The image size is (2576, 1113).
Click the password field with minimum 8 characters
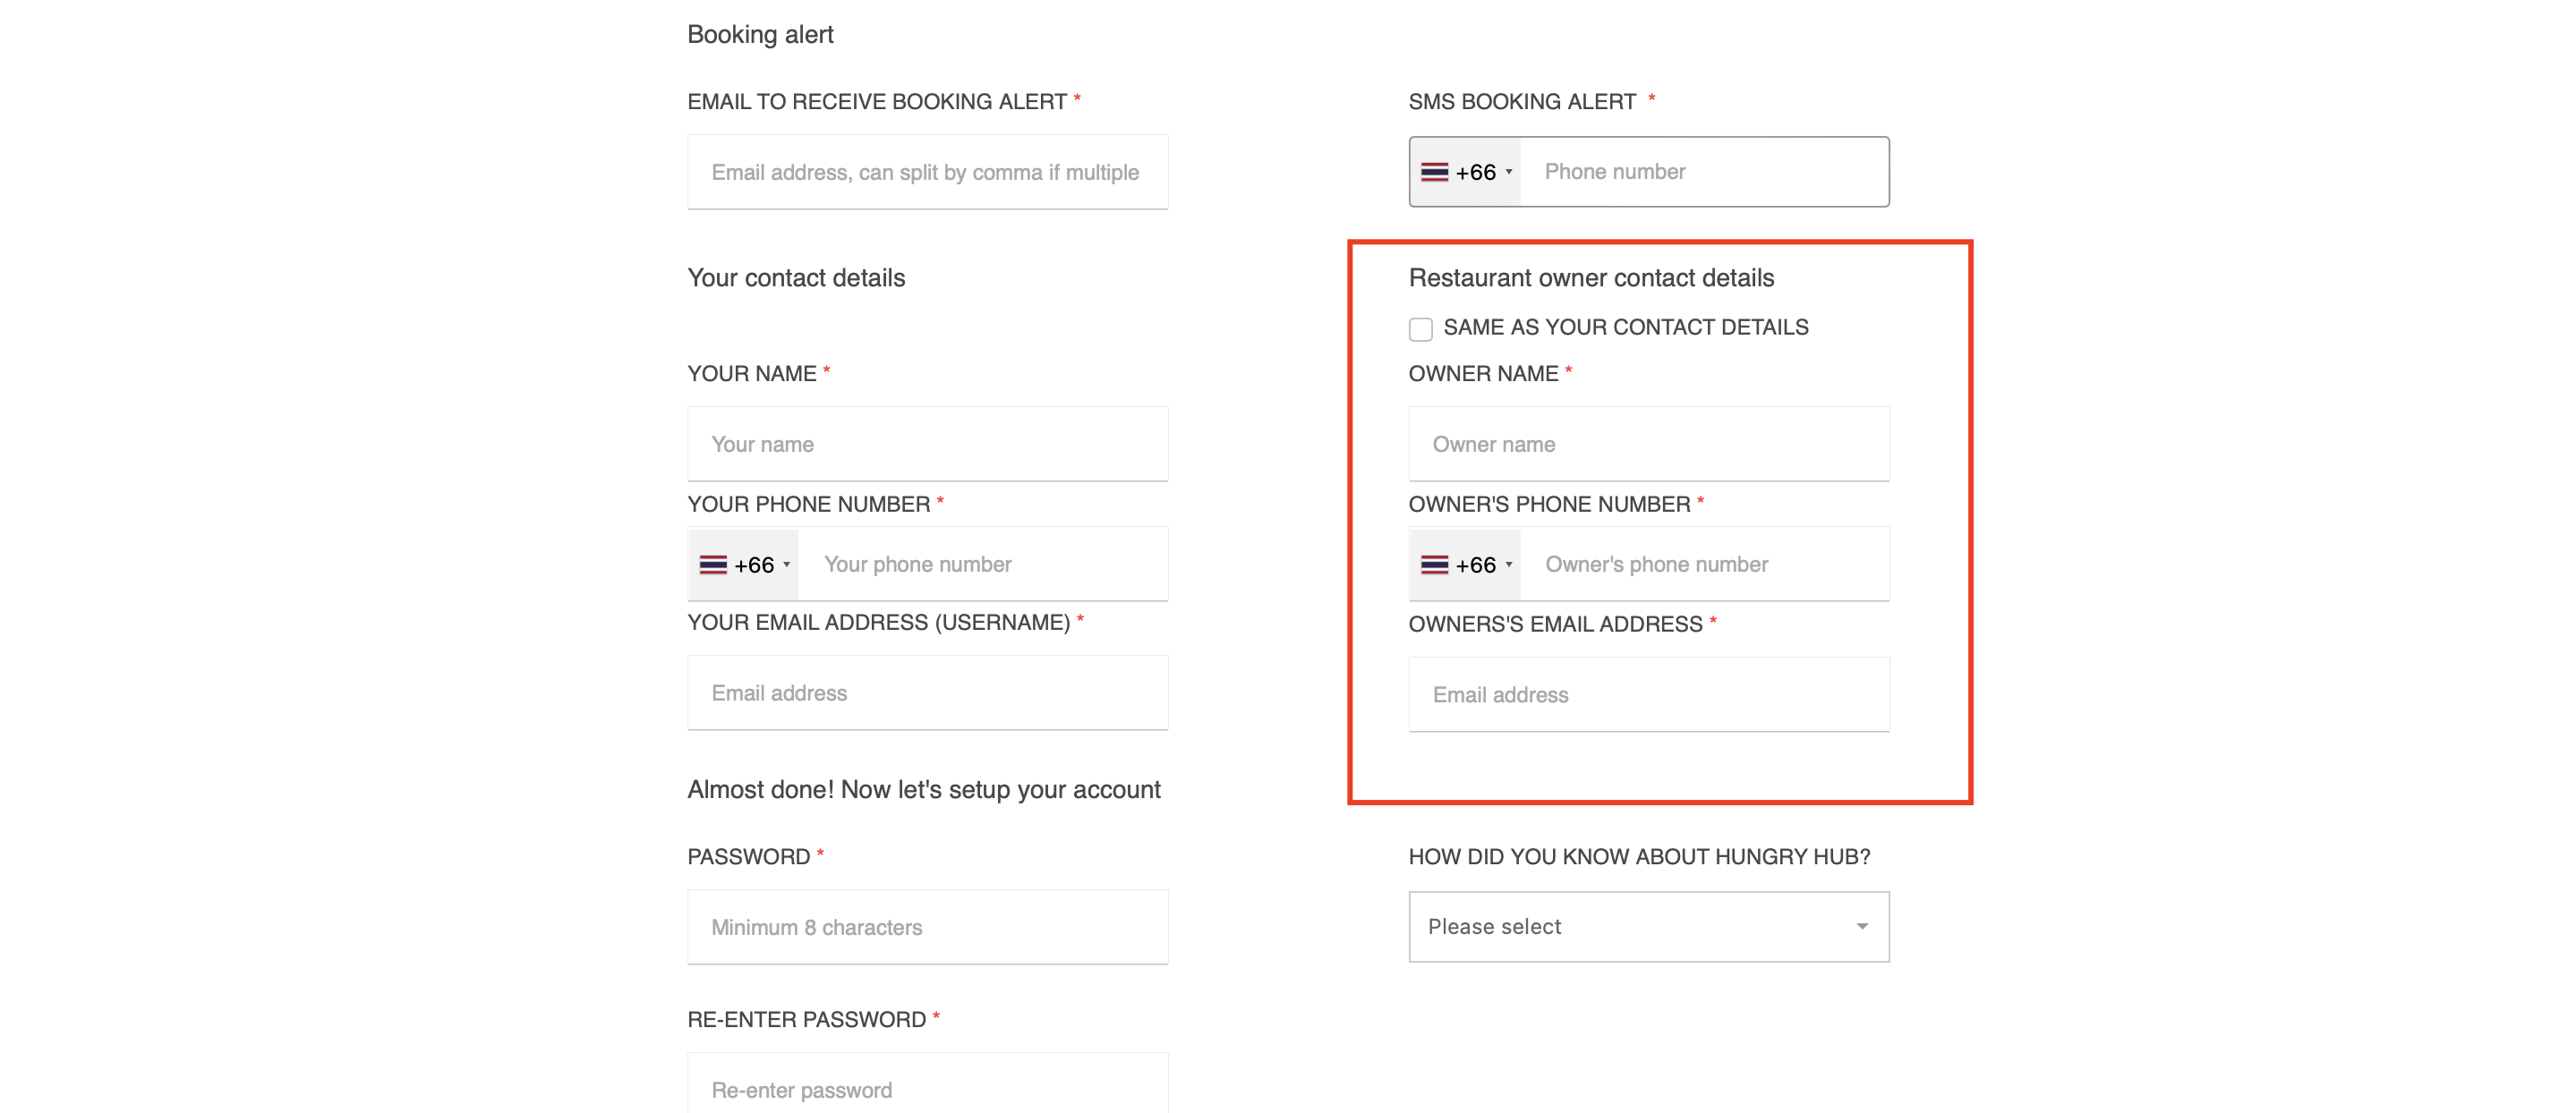tap(927, 927)
